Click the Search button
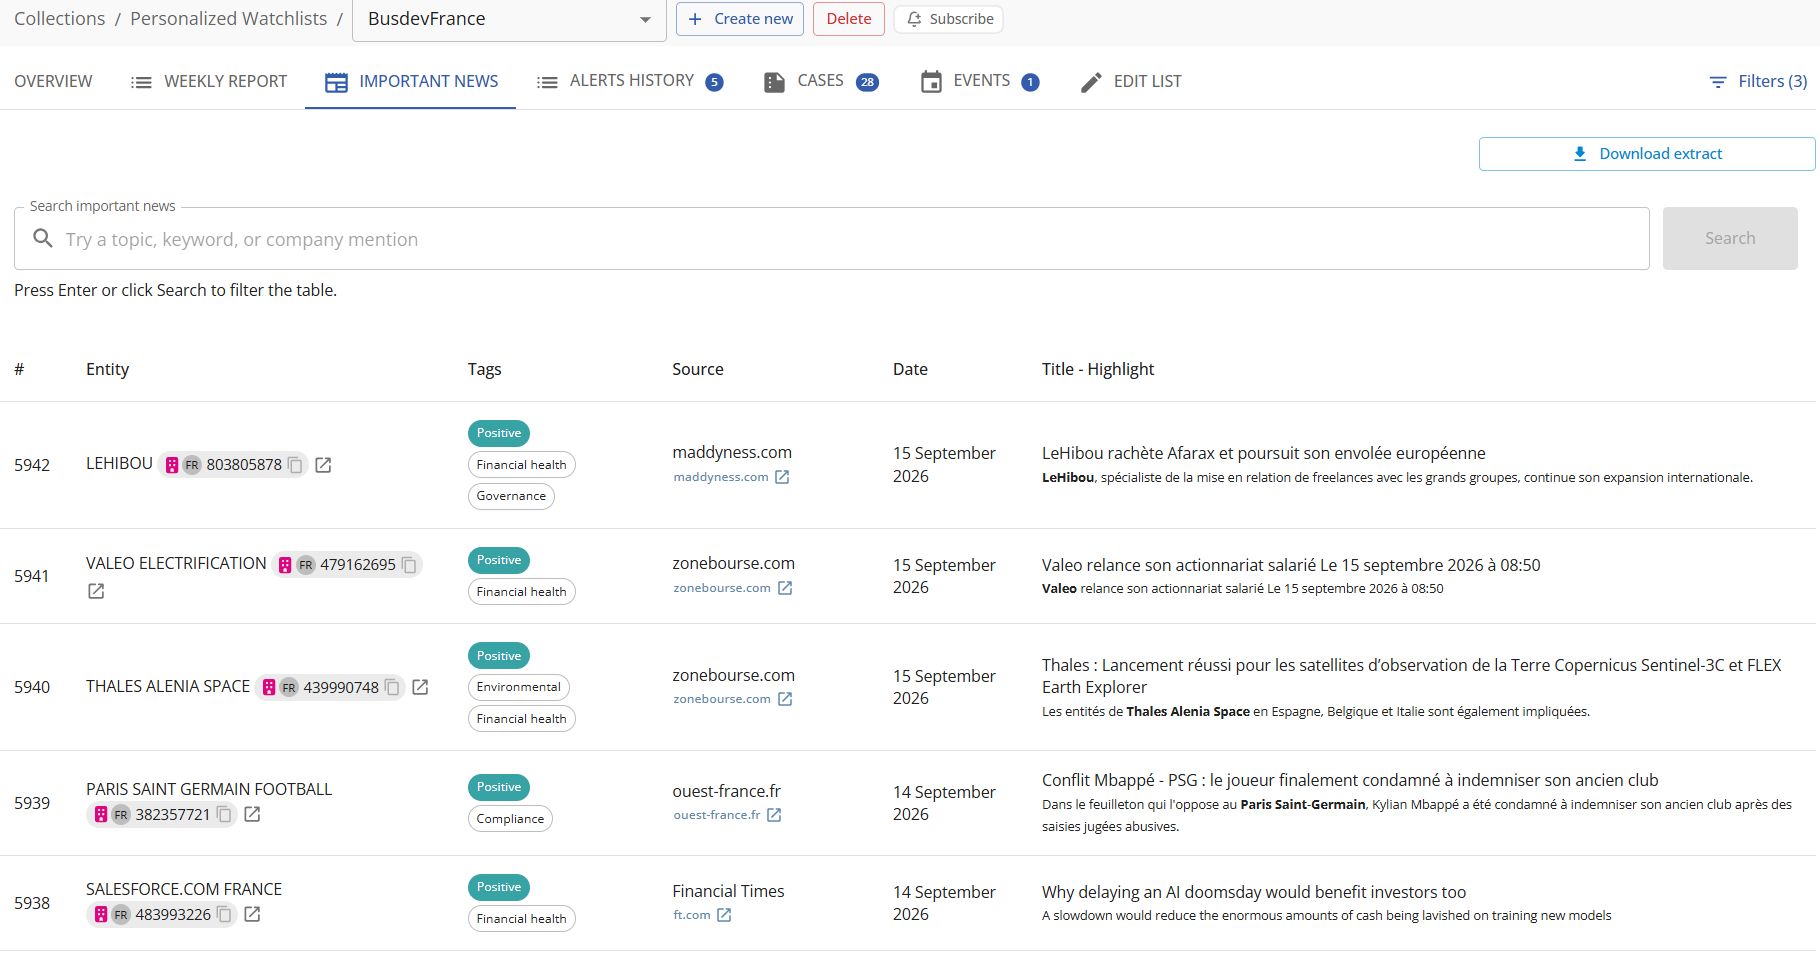This screenshot has width=1820, height=958. 1730,238
